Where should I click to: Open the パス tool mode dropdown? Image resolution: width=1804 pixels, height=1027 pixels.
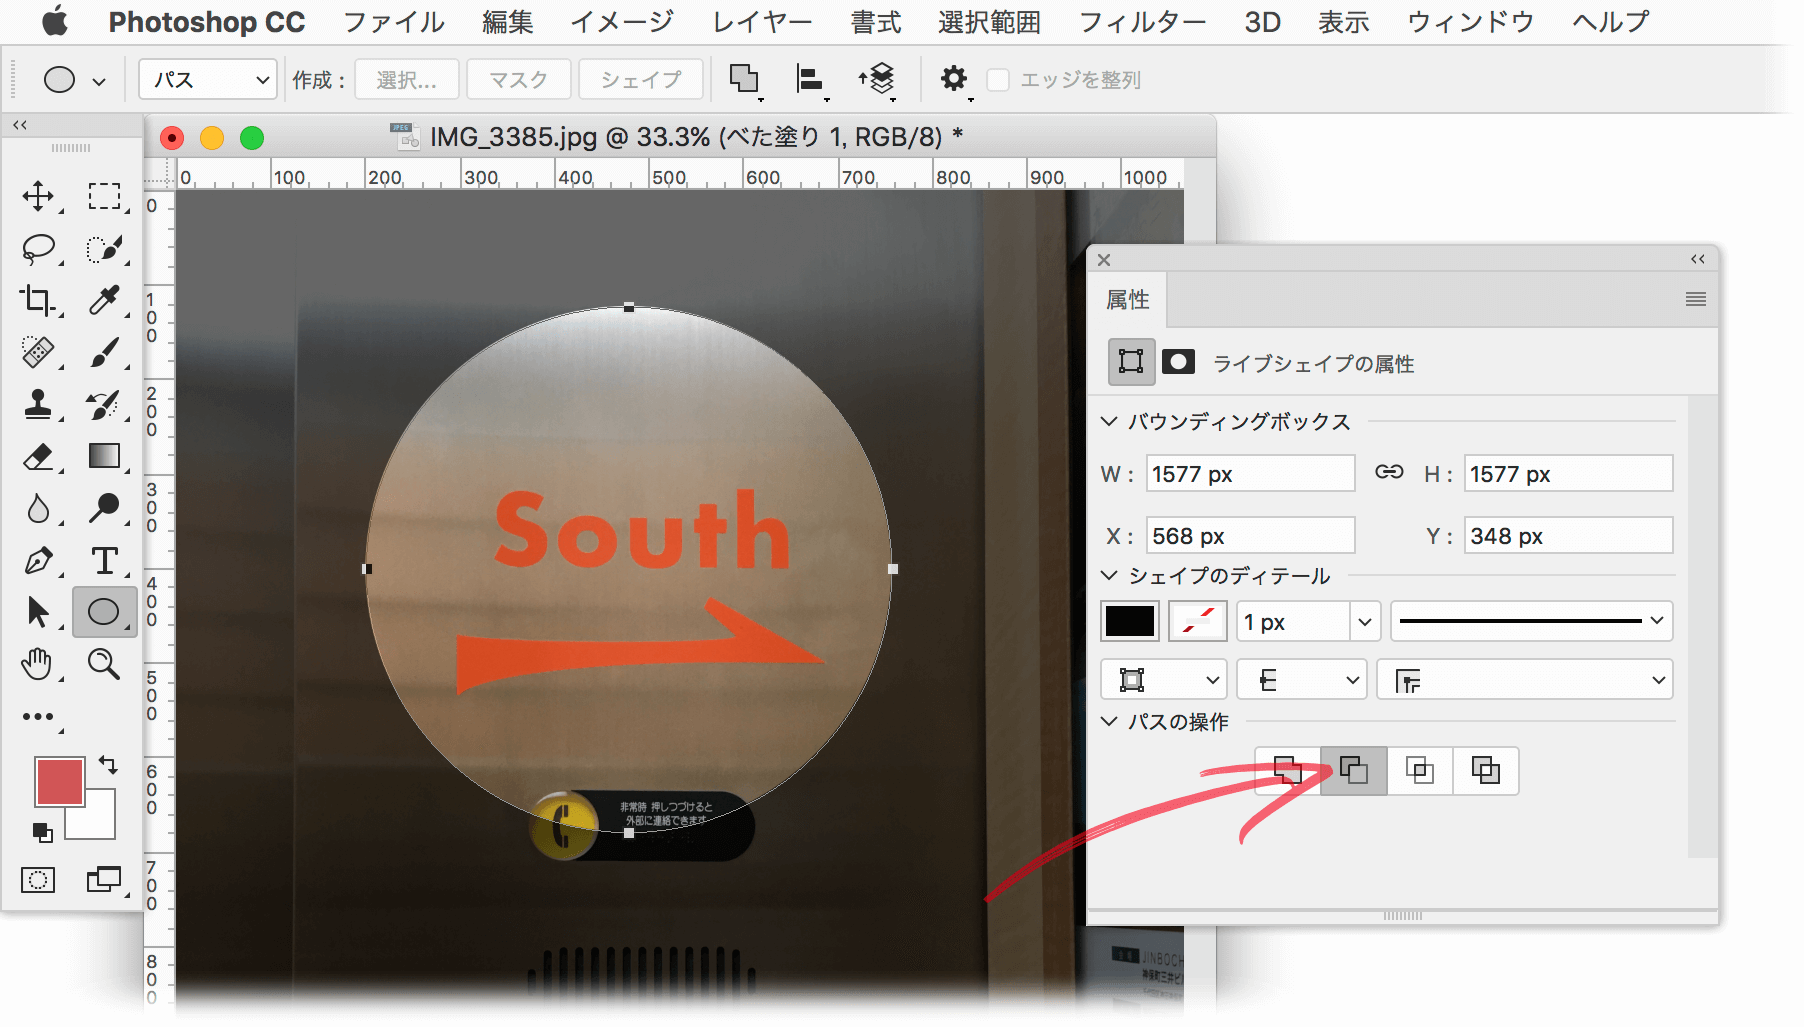click(207, 79)
